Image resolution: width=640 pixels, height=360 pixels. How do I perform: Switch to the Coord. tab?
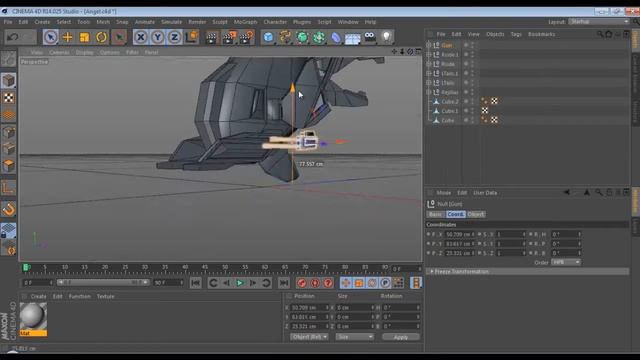coord(455,214)
